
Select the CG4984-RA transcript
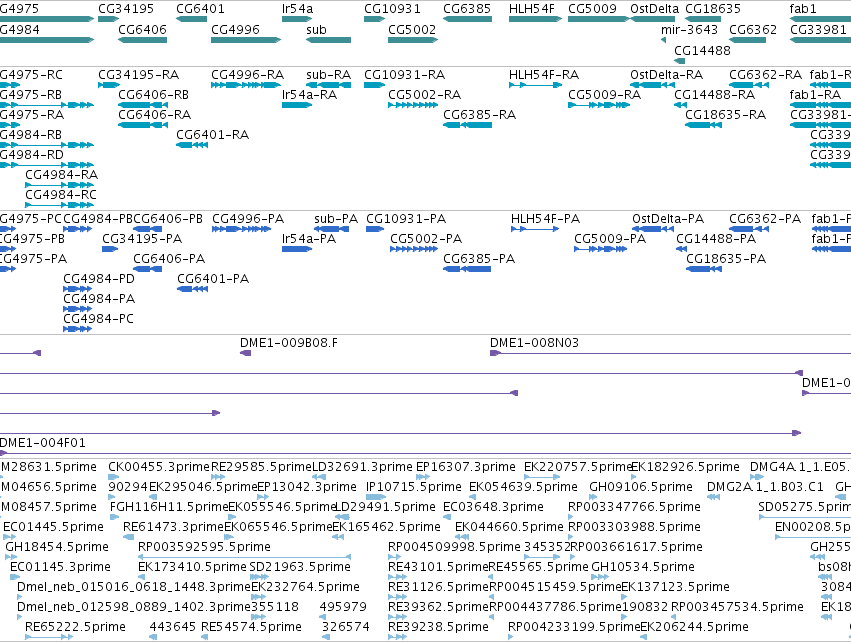(x=60, y=185)
